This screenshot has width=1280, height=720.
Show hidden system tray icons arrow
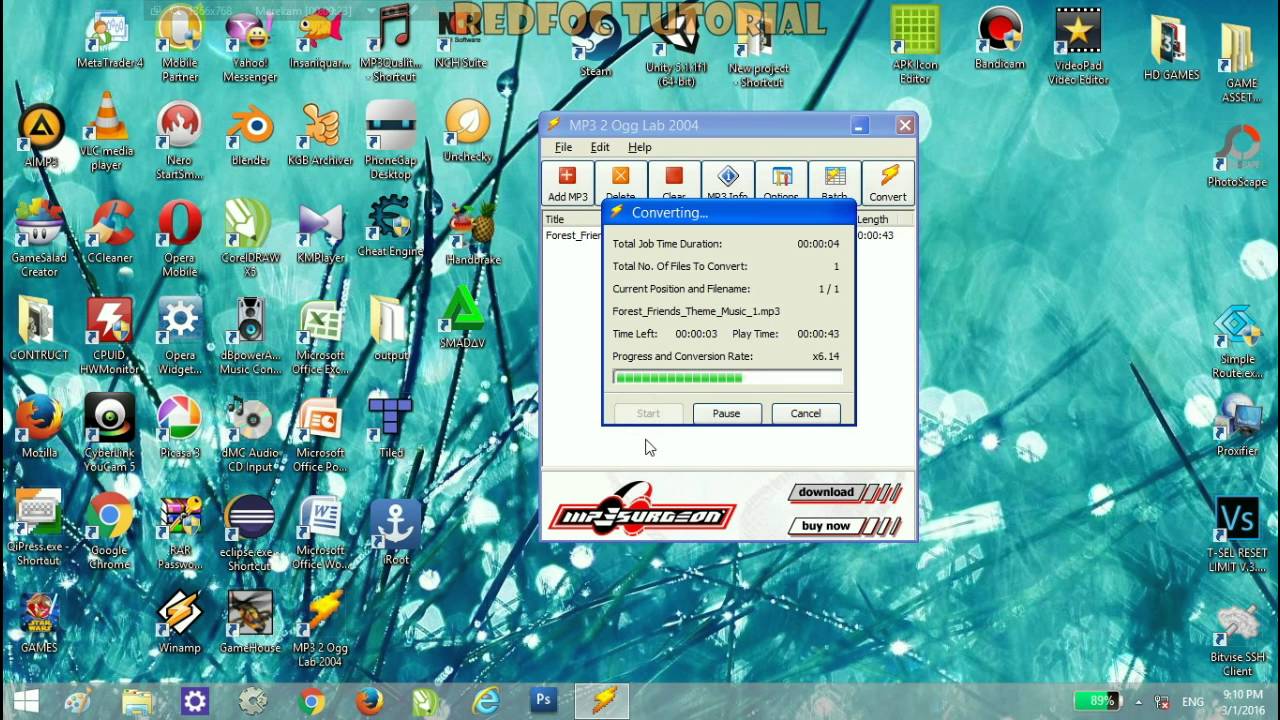coord(1138,701)
